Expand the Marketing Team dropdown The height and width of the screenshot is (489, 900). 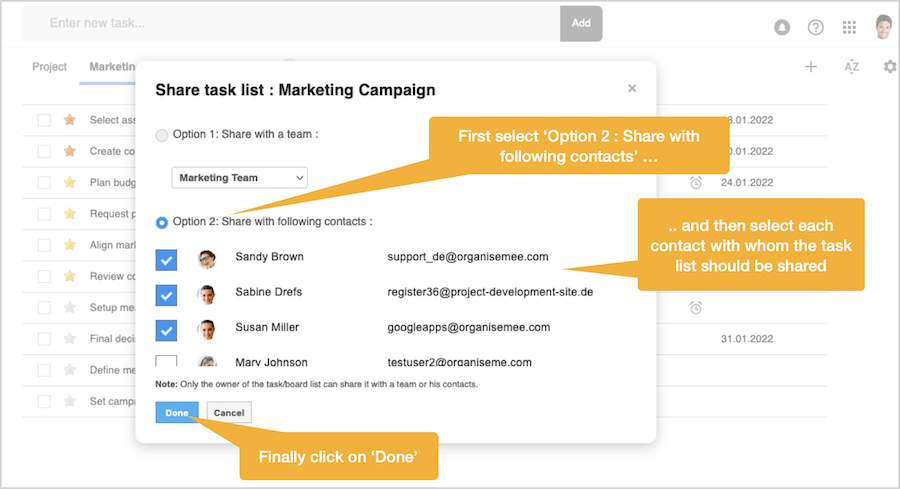click(240, 178)
